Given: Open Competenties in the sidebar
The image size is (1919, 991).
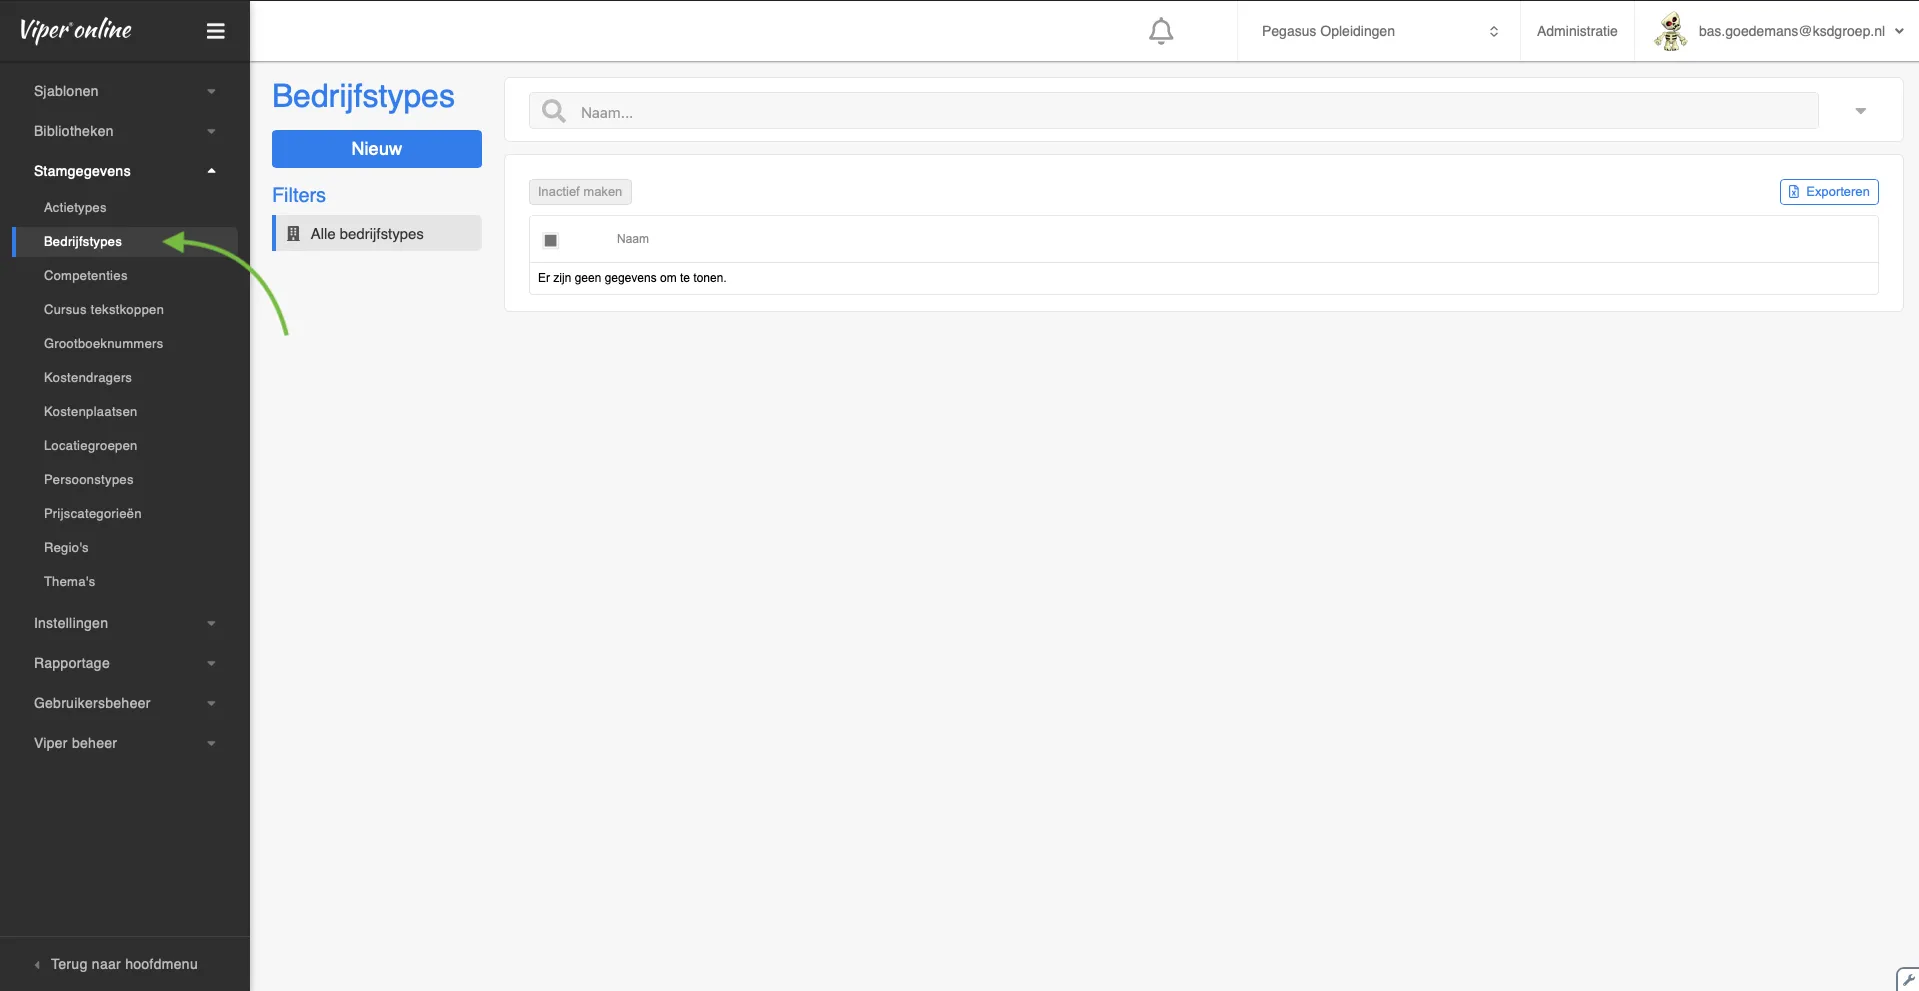Looking at the screenshot, I should [x=86, y=276].
